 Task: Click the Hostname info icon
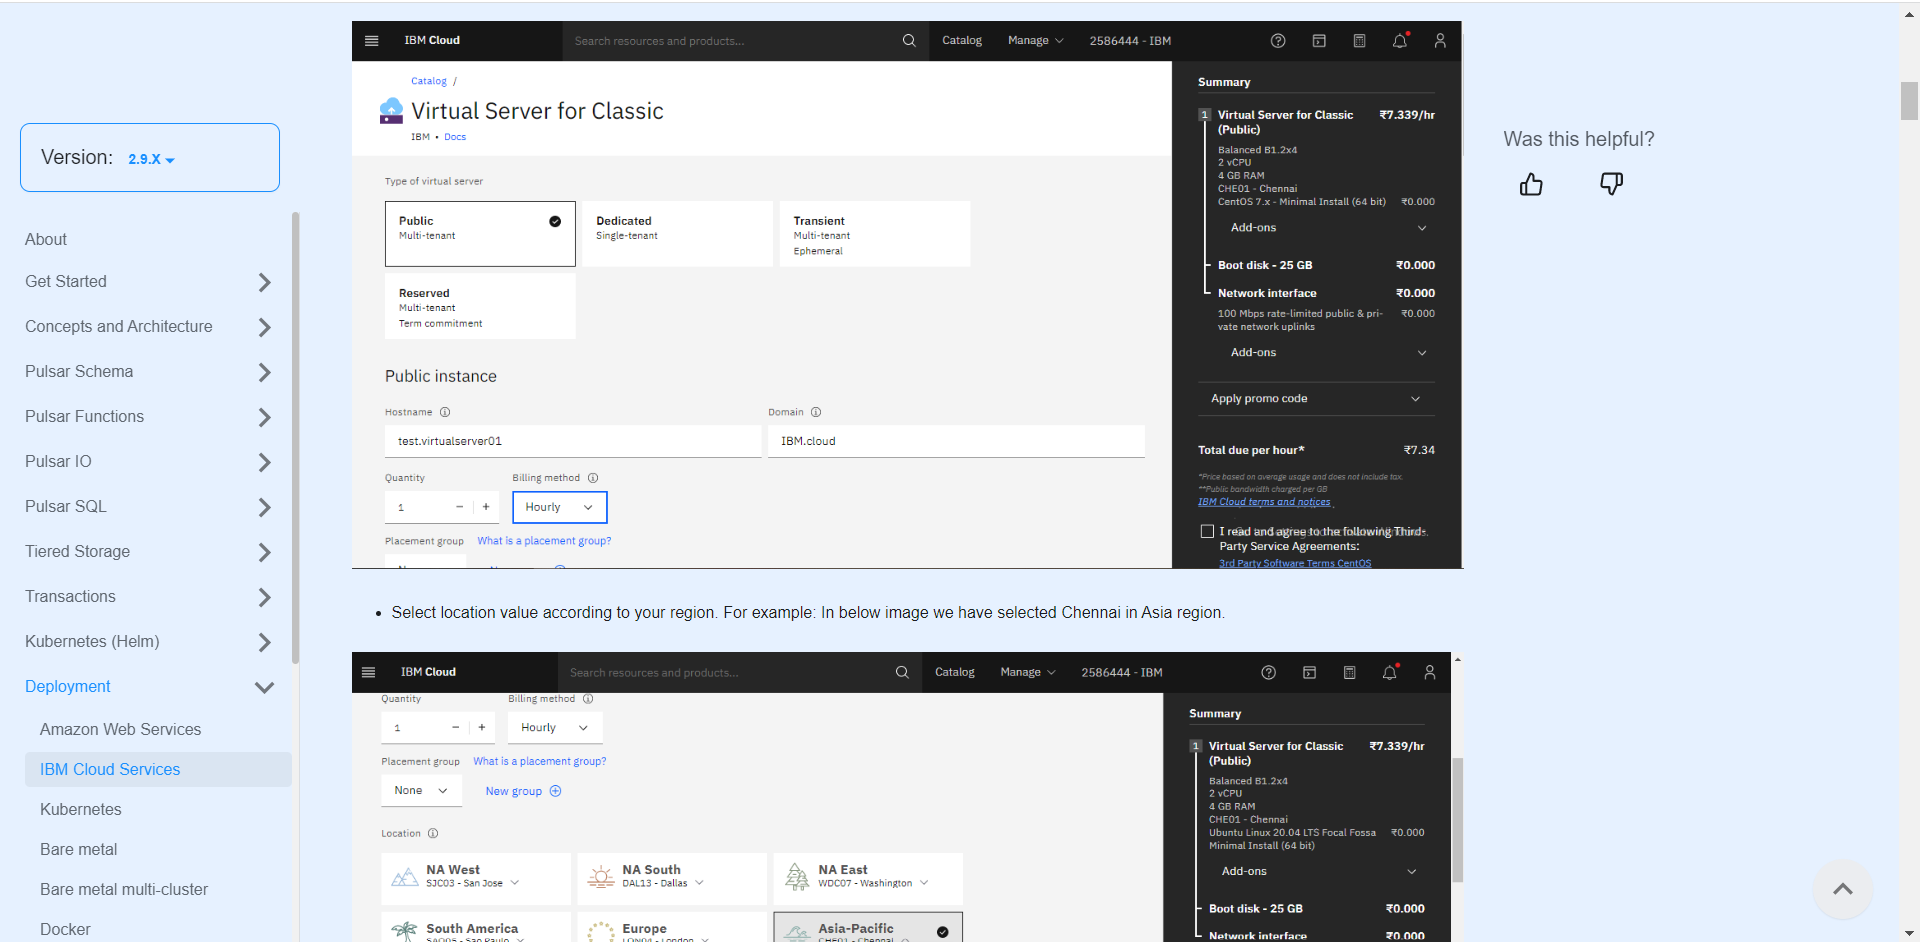pos(445,412)
